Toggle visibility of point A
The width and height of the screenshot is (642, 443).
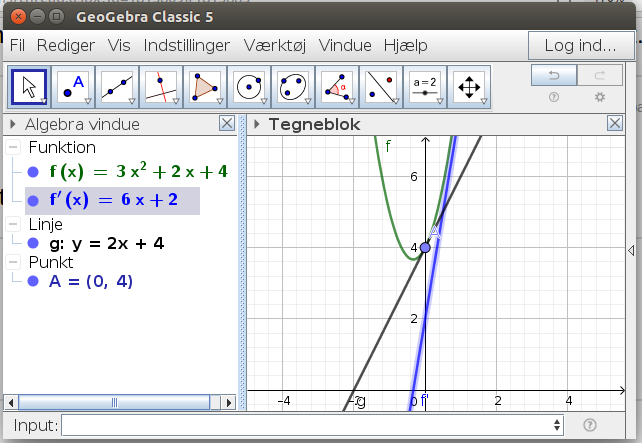pos(33,281)
